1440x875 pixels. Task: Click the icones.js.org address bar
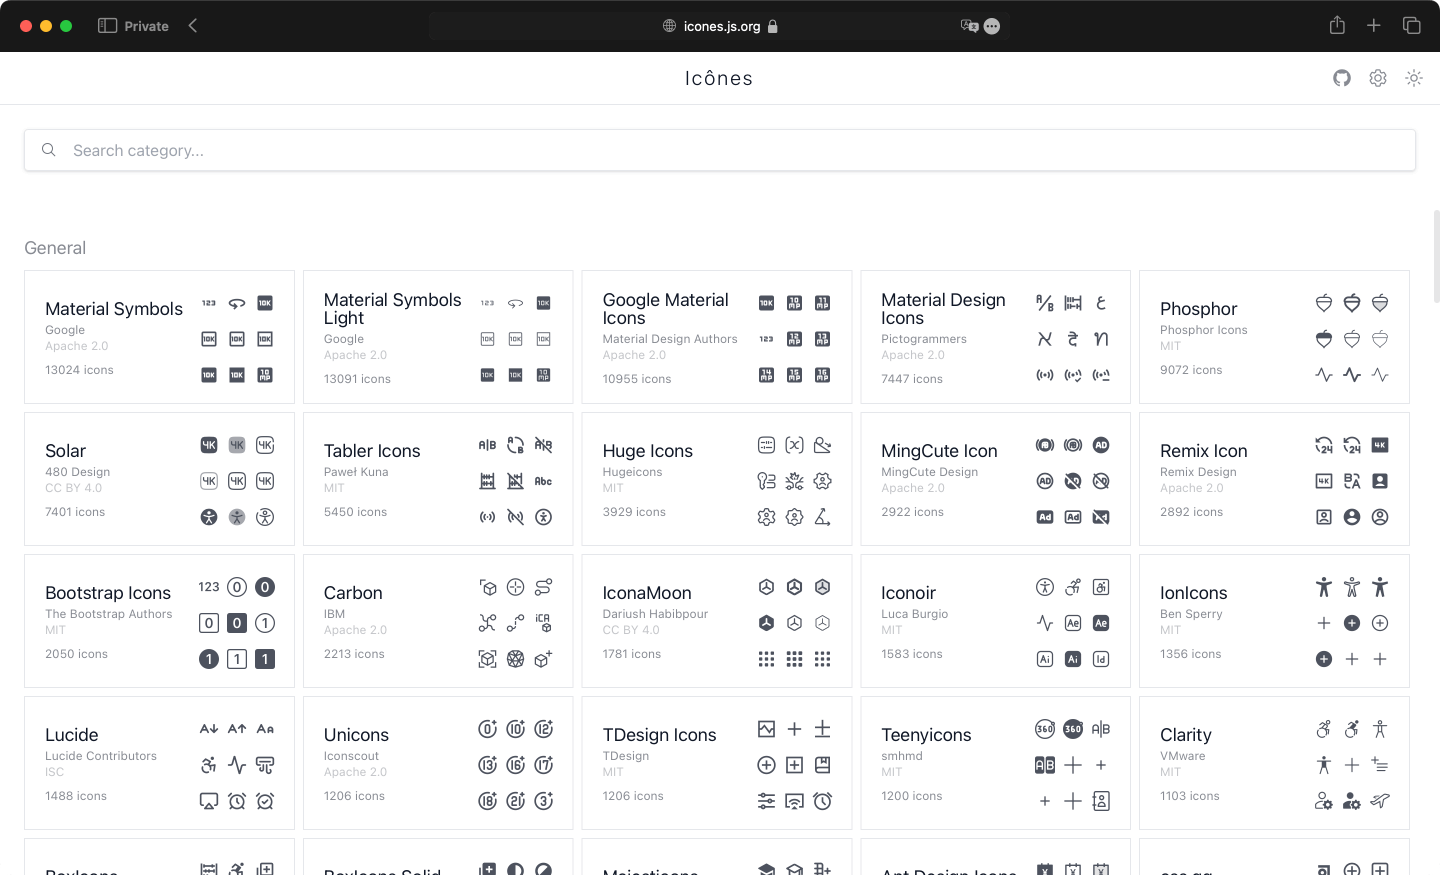(720, 26)
